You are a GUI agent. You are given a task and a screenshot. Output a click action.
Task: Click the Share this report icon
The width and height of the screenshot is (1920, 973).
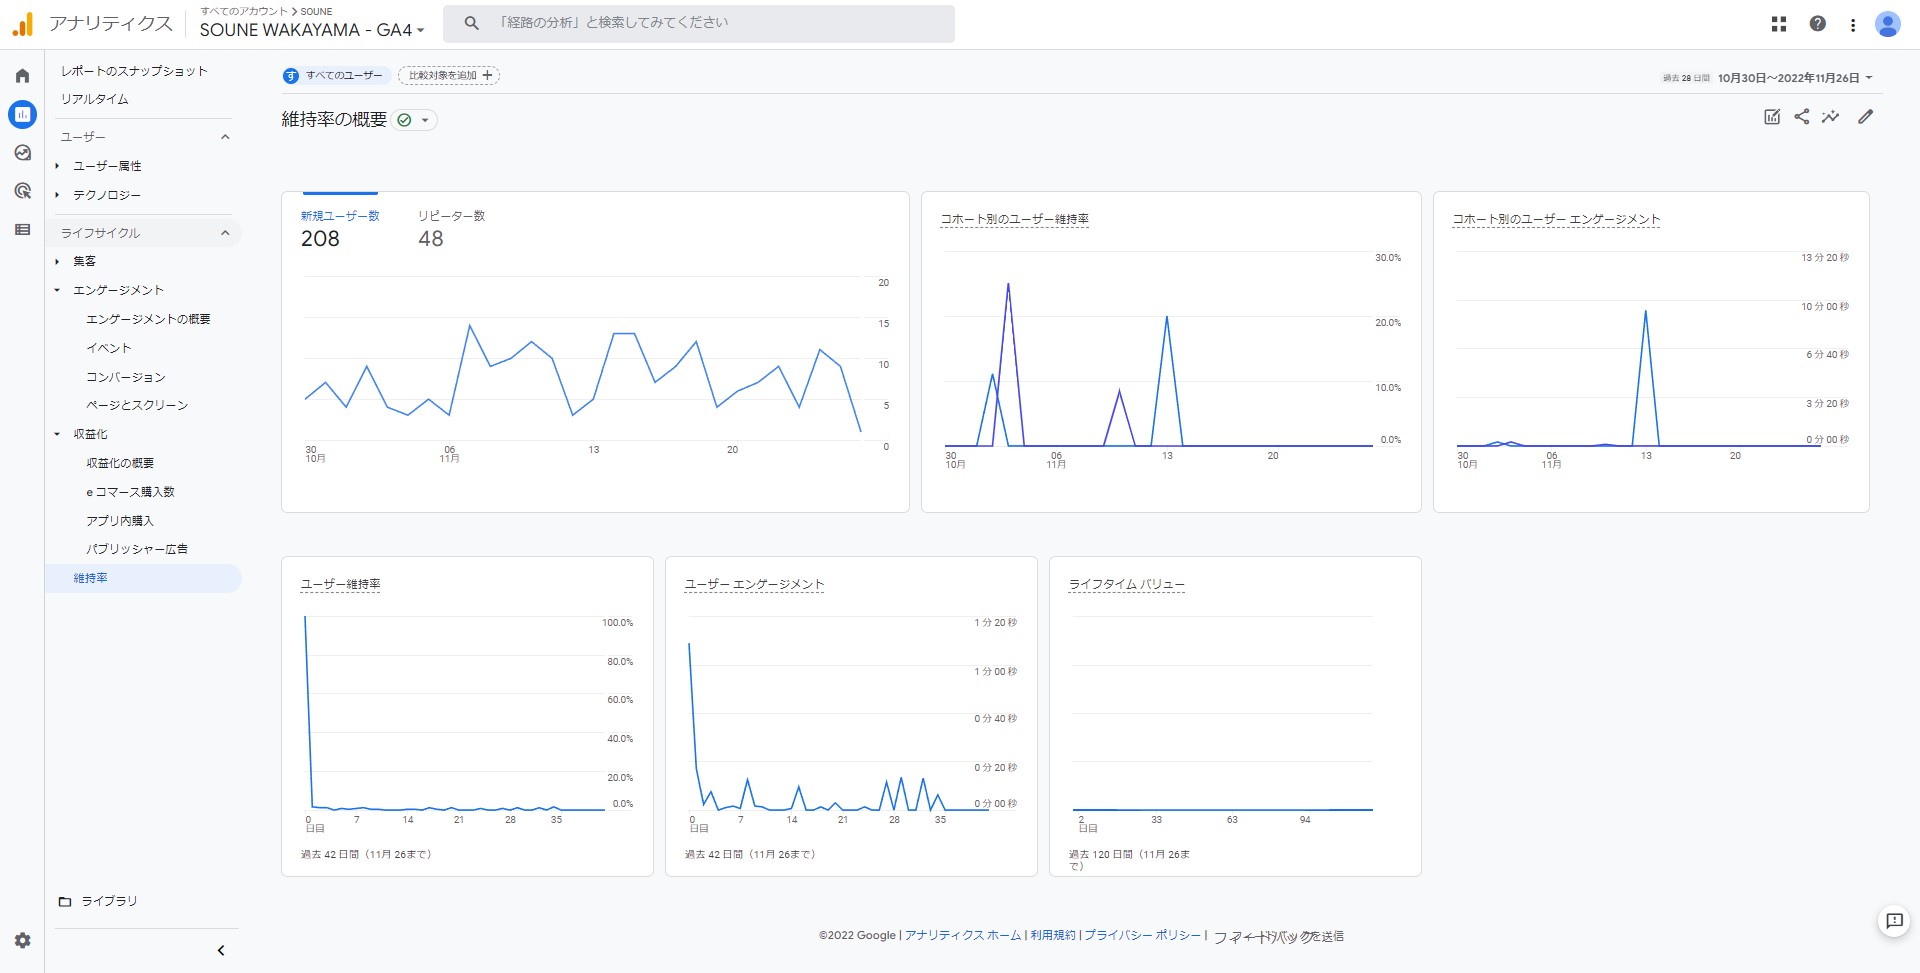[x=1801, y=117]
